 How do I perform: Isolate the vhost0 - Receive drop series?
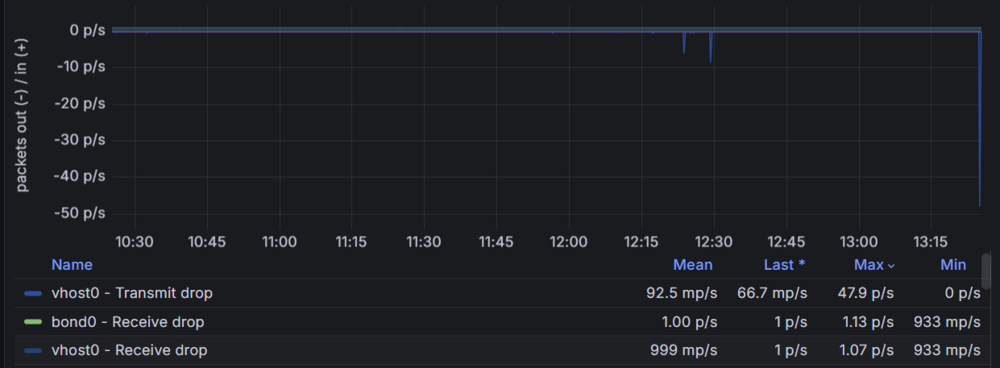click(x=129, y=350)
